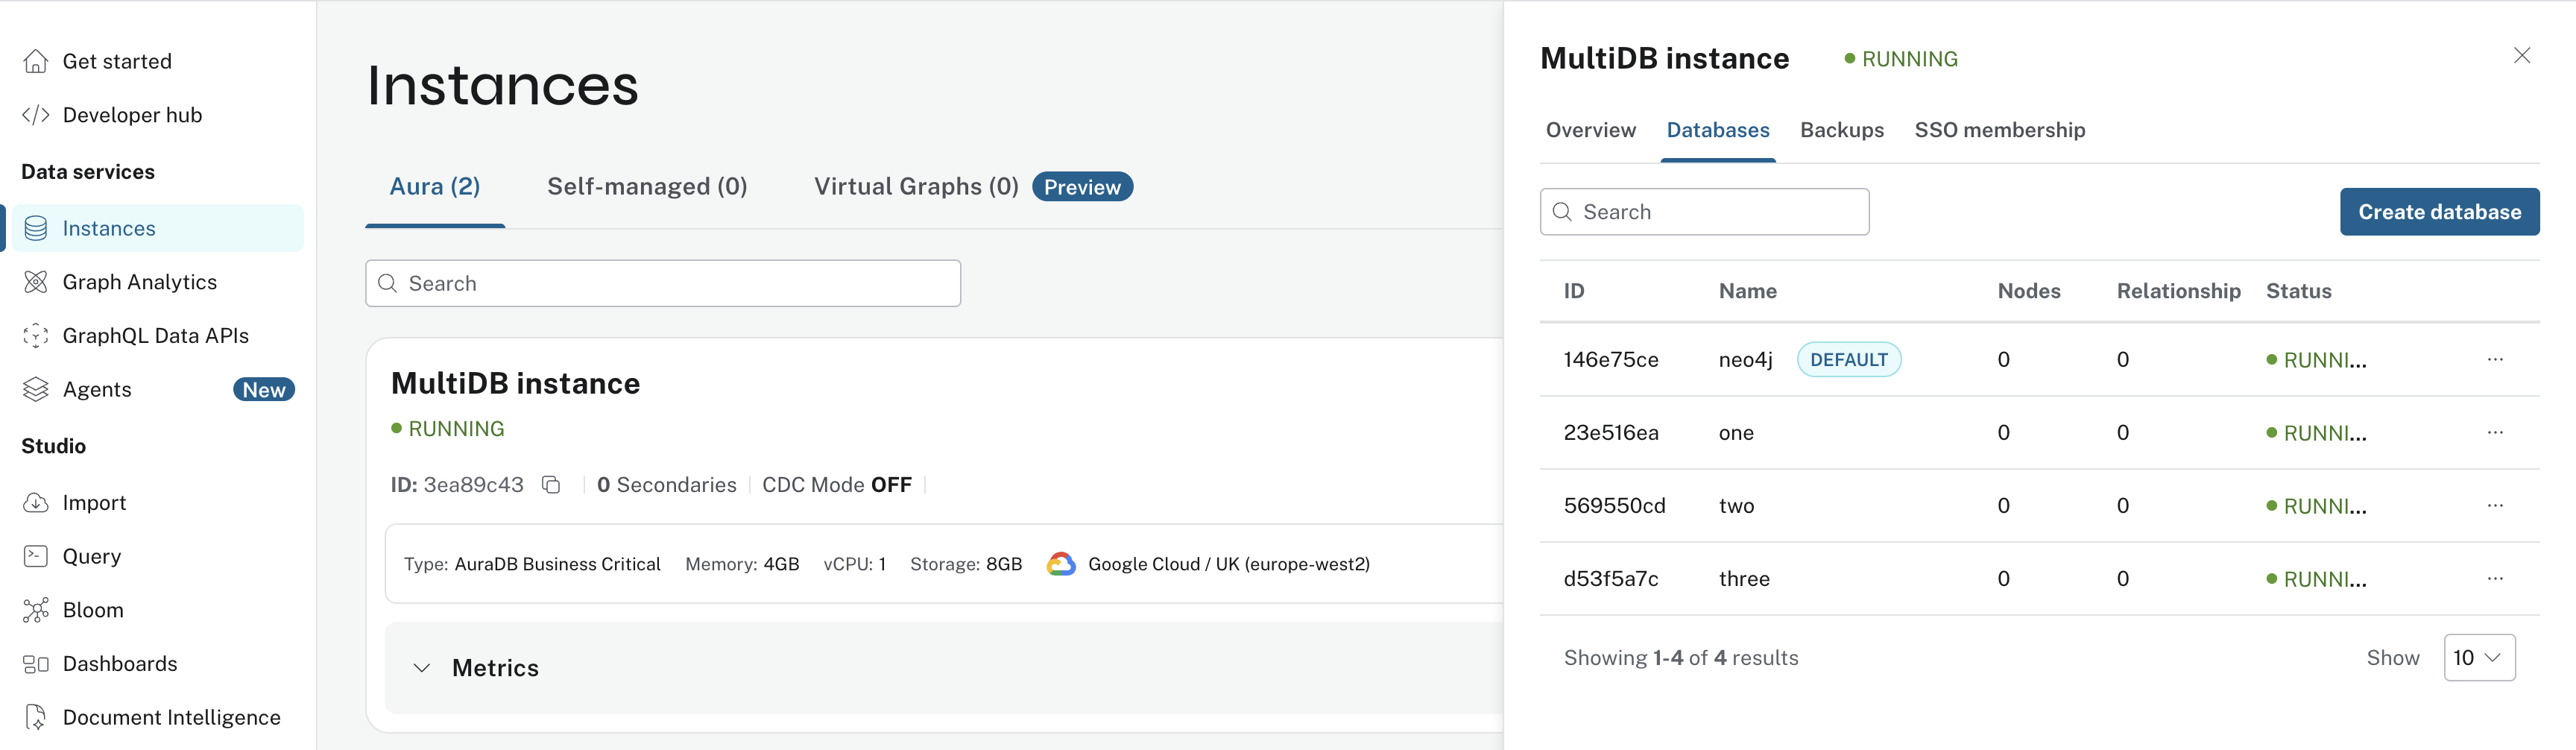Click the Developer hub code icon
2576x750 pixels.
(36, 115)
